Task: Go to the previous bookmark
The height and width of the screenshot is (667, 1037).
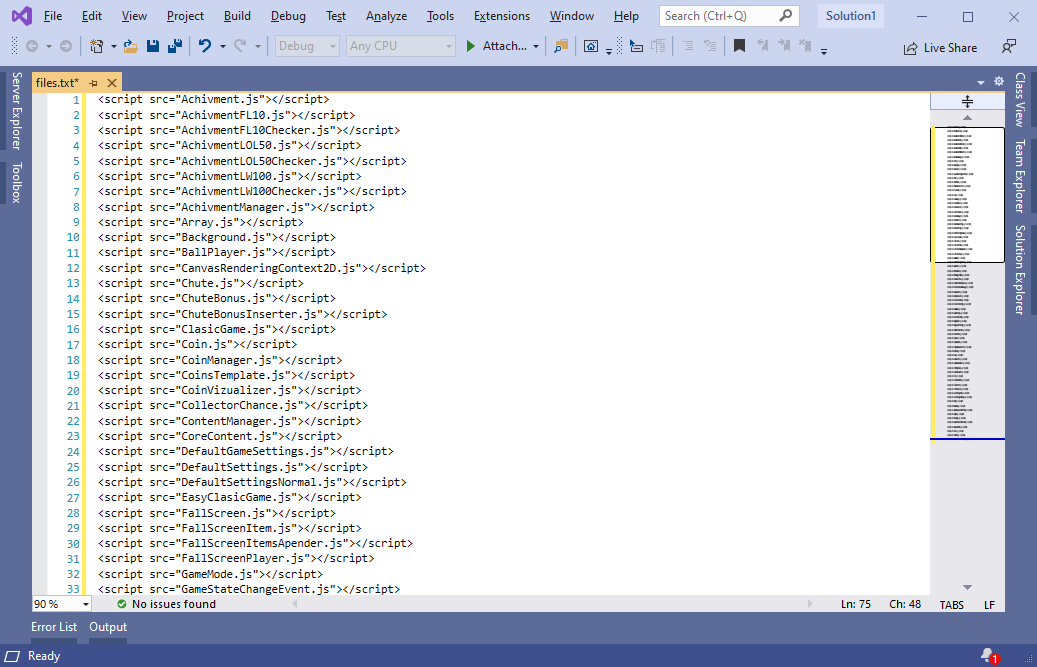Action: pyautogui.click(x=763, y=46)
